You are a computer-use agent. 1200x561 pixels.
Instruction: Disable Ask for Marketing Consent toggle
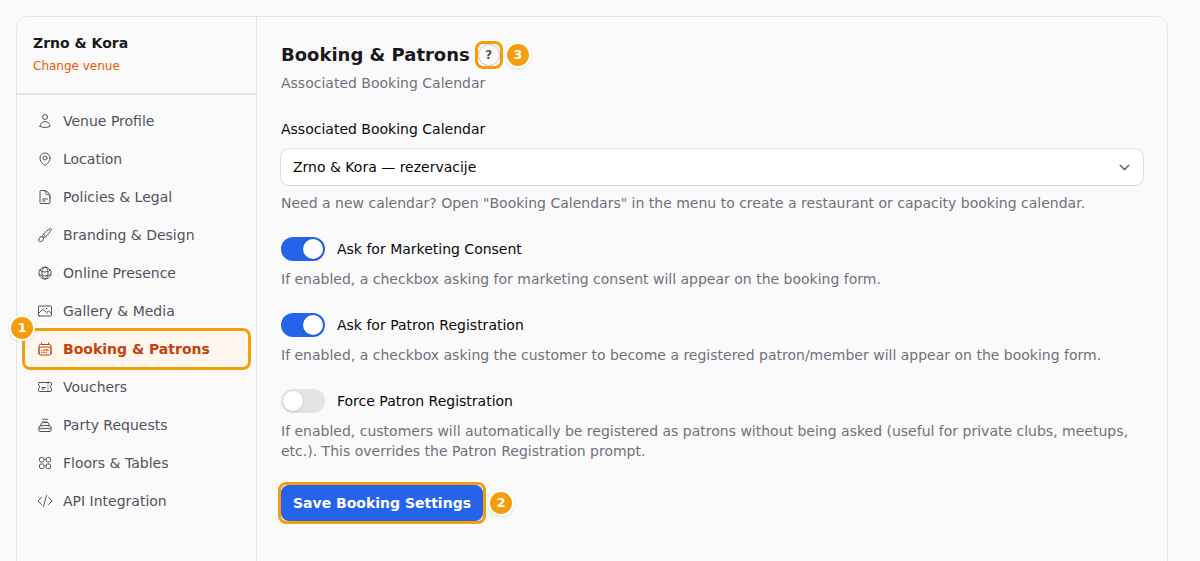tap(303, 249)
